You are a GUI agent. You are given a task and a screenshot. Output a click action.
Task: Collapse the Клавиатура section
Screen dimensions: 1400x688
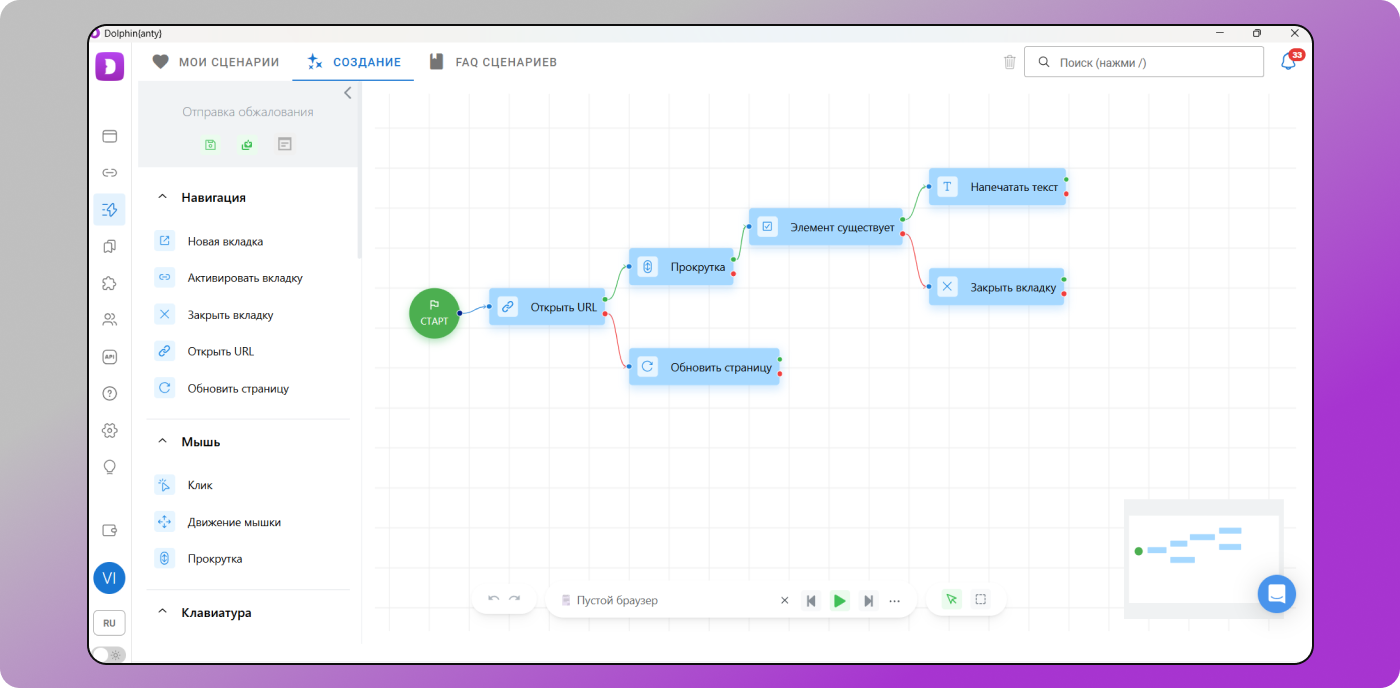[x=163, y=613]
